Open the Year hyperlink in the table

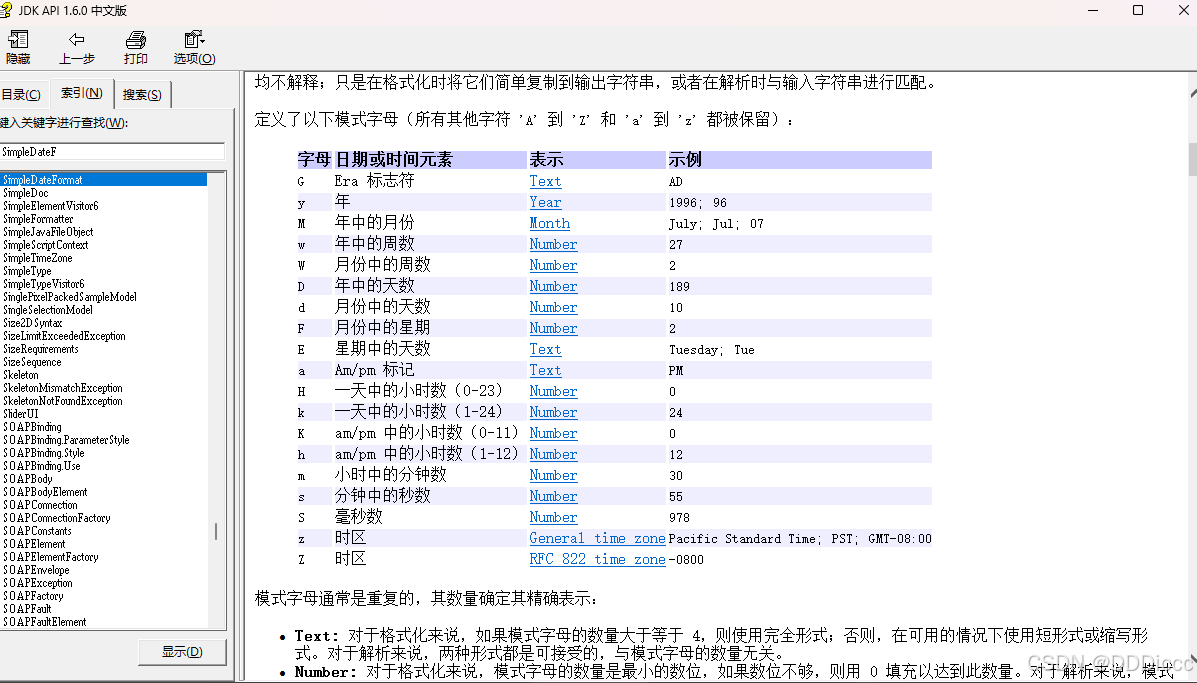click(x=544, y=202)
